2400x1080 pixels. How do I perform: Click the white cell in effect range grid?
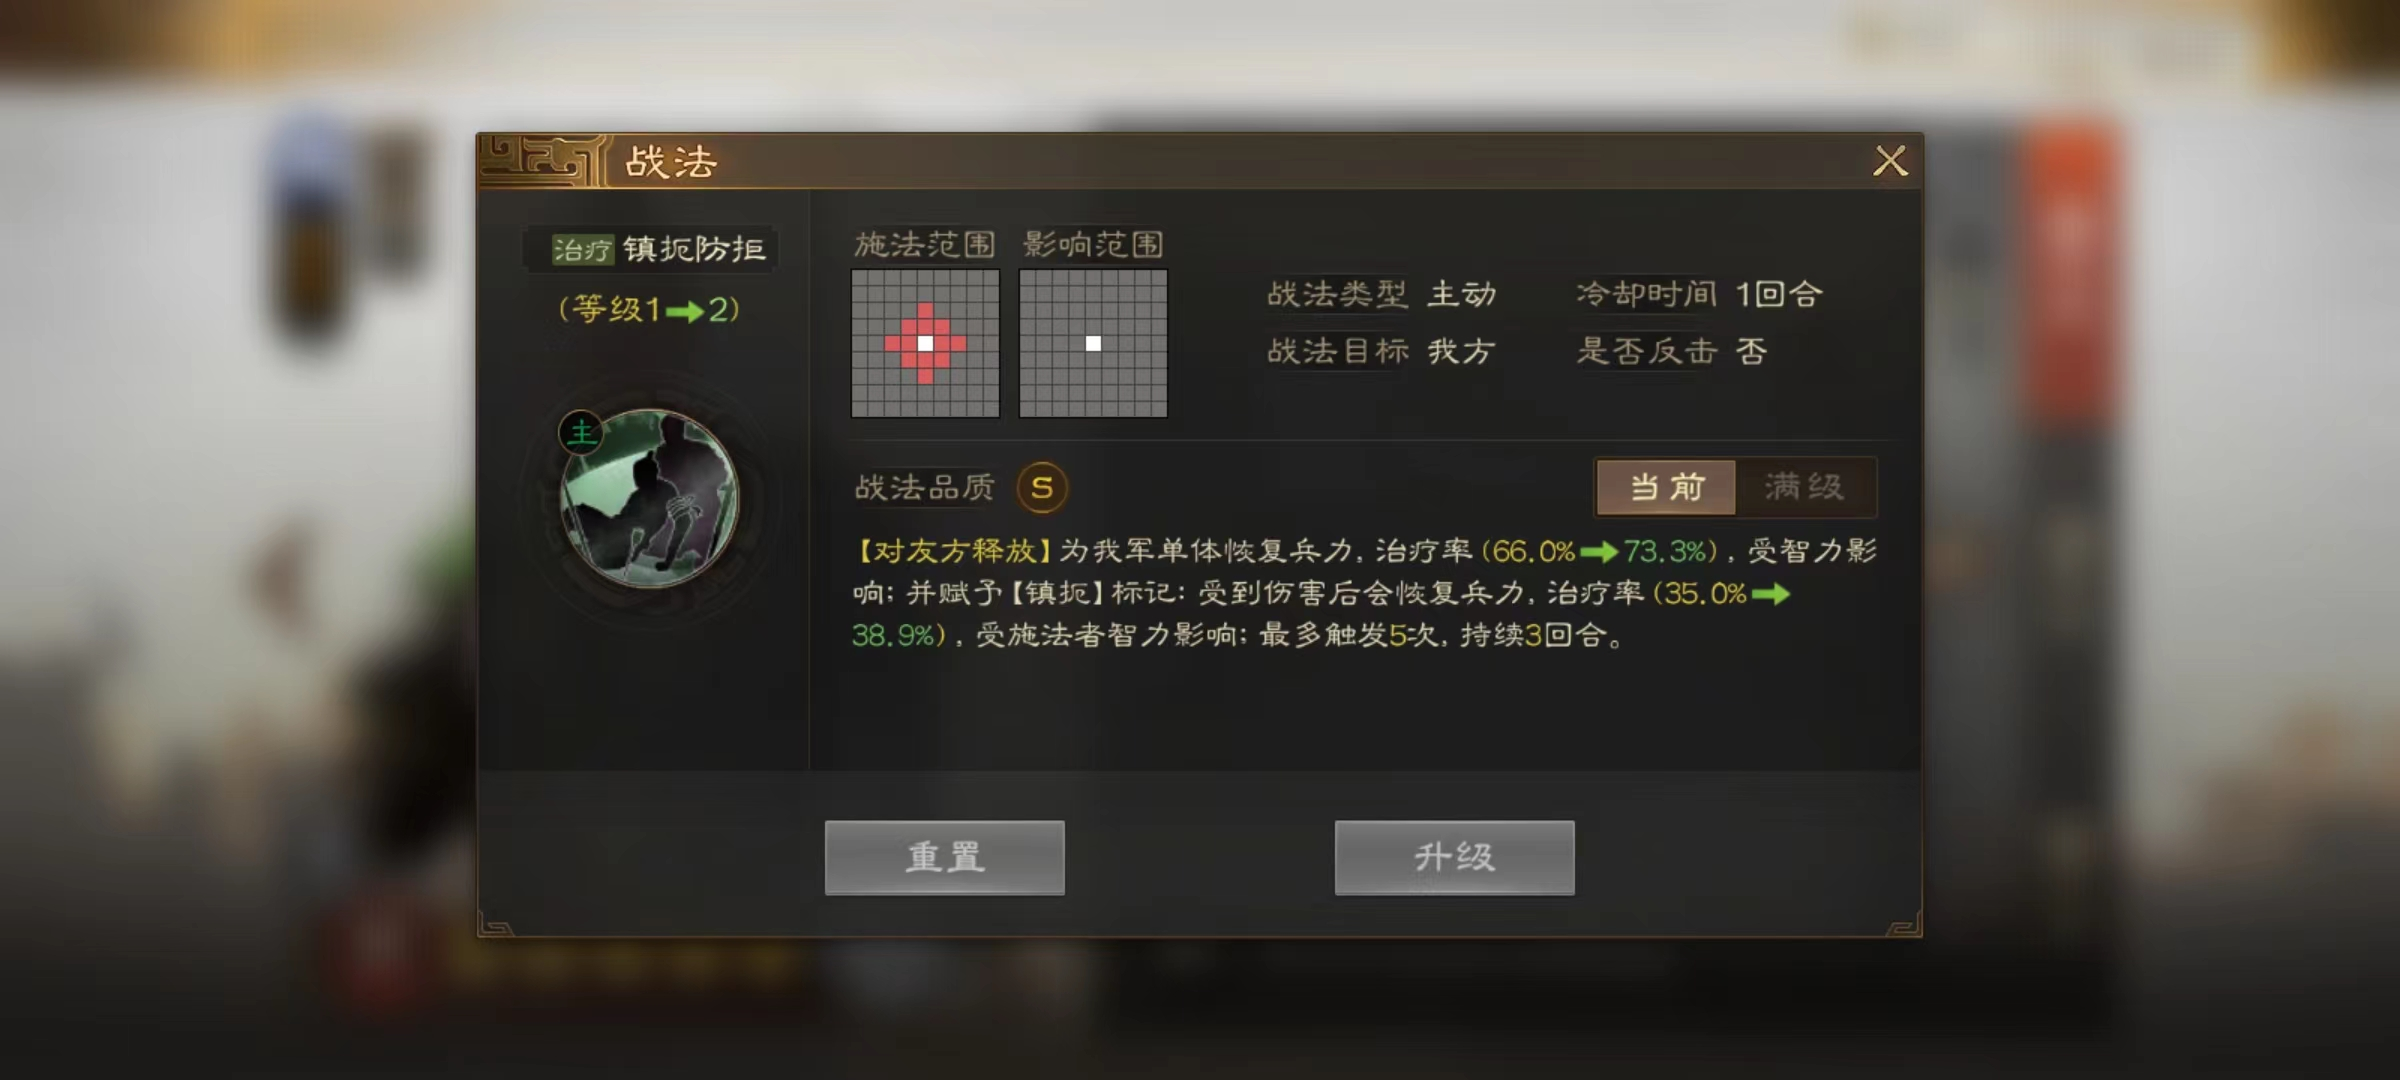1093,343
